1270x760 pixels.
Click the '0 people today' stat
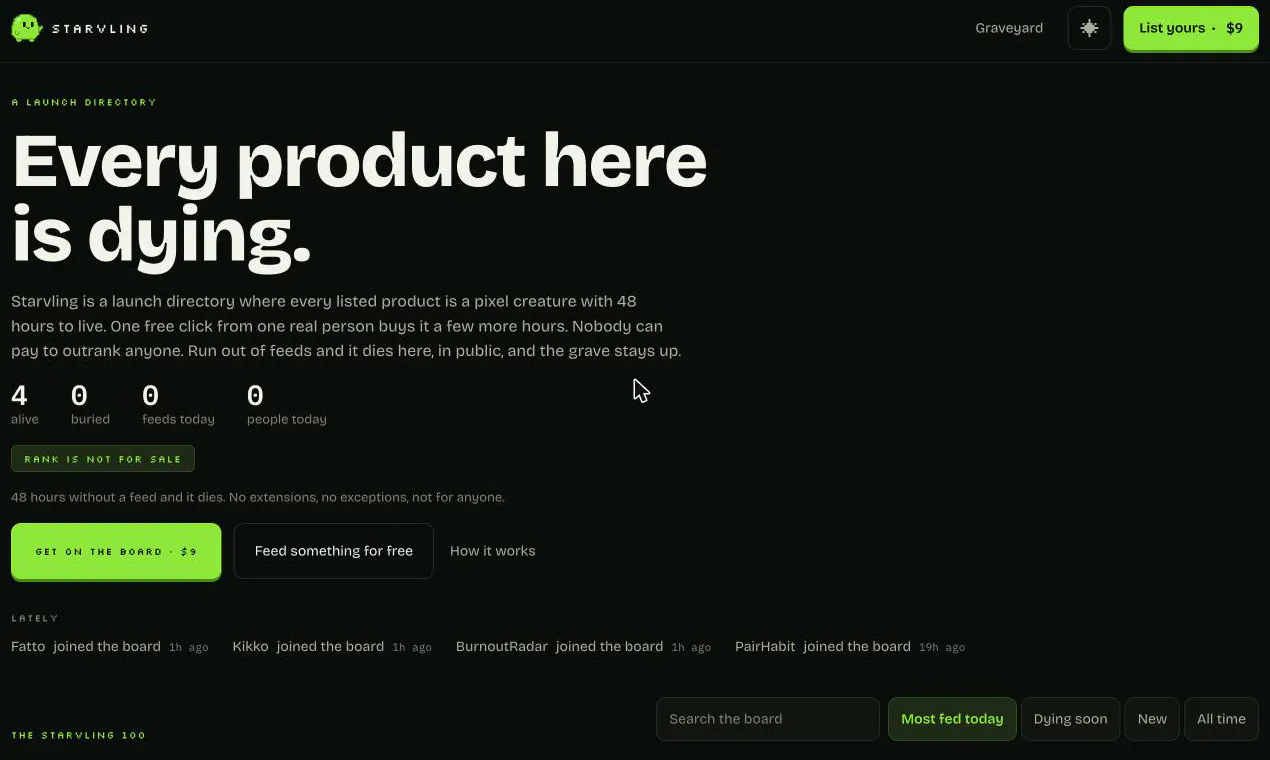287,405
